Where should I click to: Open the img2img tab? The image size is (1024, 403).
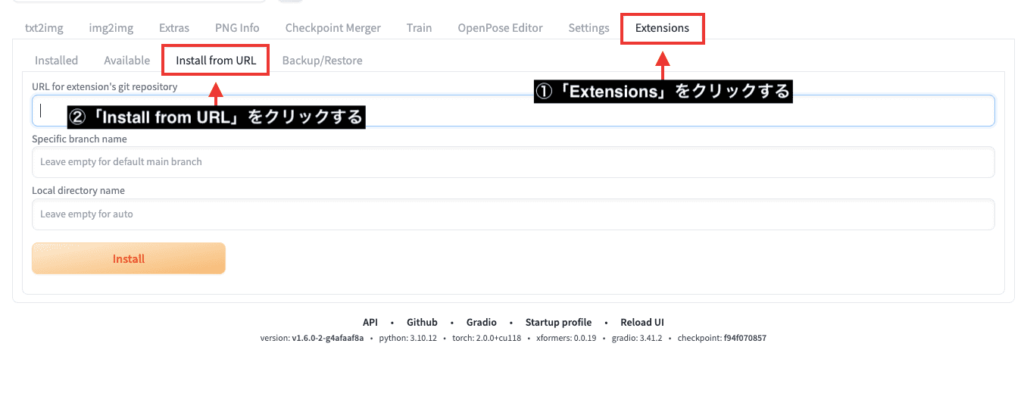(111, 27)
